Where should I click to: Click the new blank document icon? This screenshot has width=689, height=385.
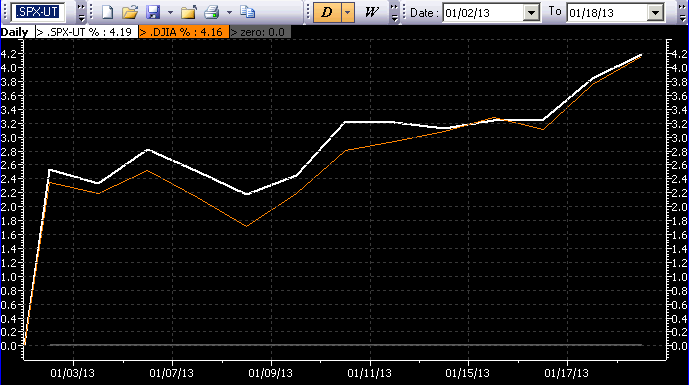pyautogui.click(x=108, y=12)
